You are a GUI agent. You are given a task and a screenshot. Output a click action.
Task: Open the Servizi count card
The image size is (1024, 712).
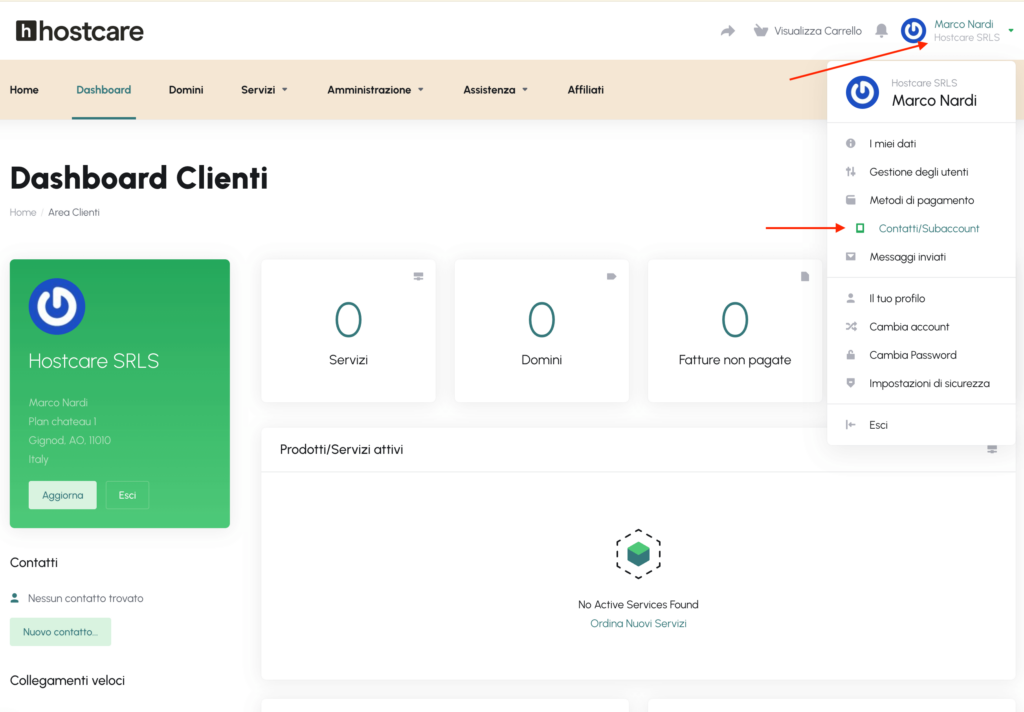[x=348, y=331]
